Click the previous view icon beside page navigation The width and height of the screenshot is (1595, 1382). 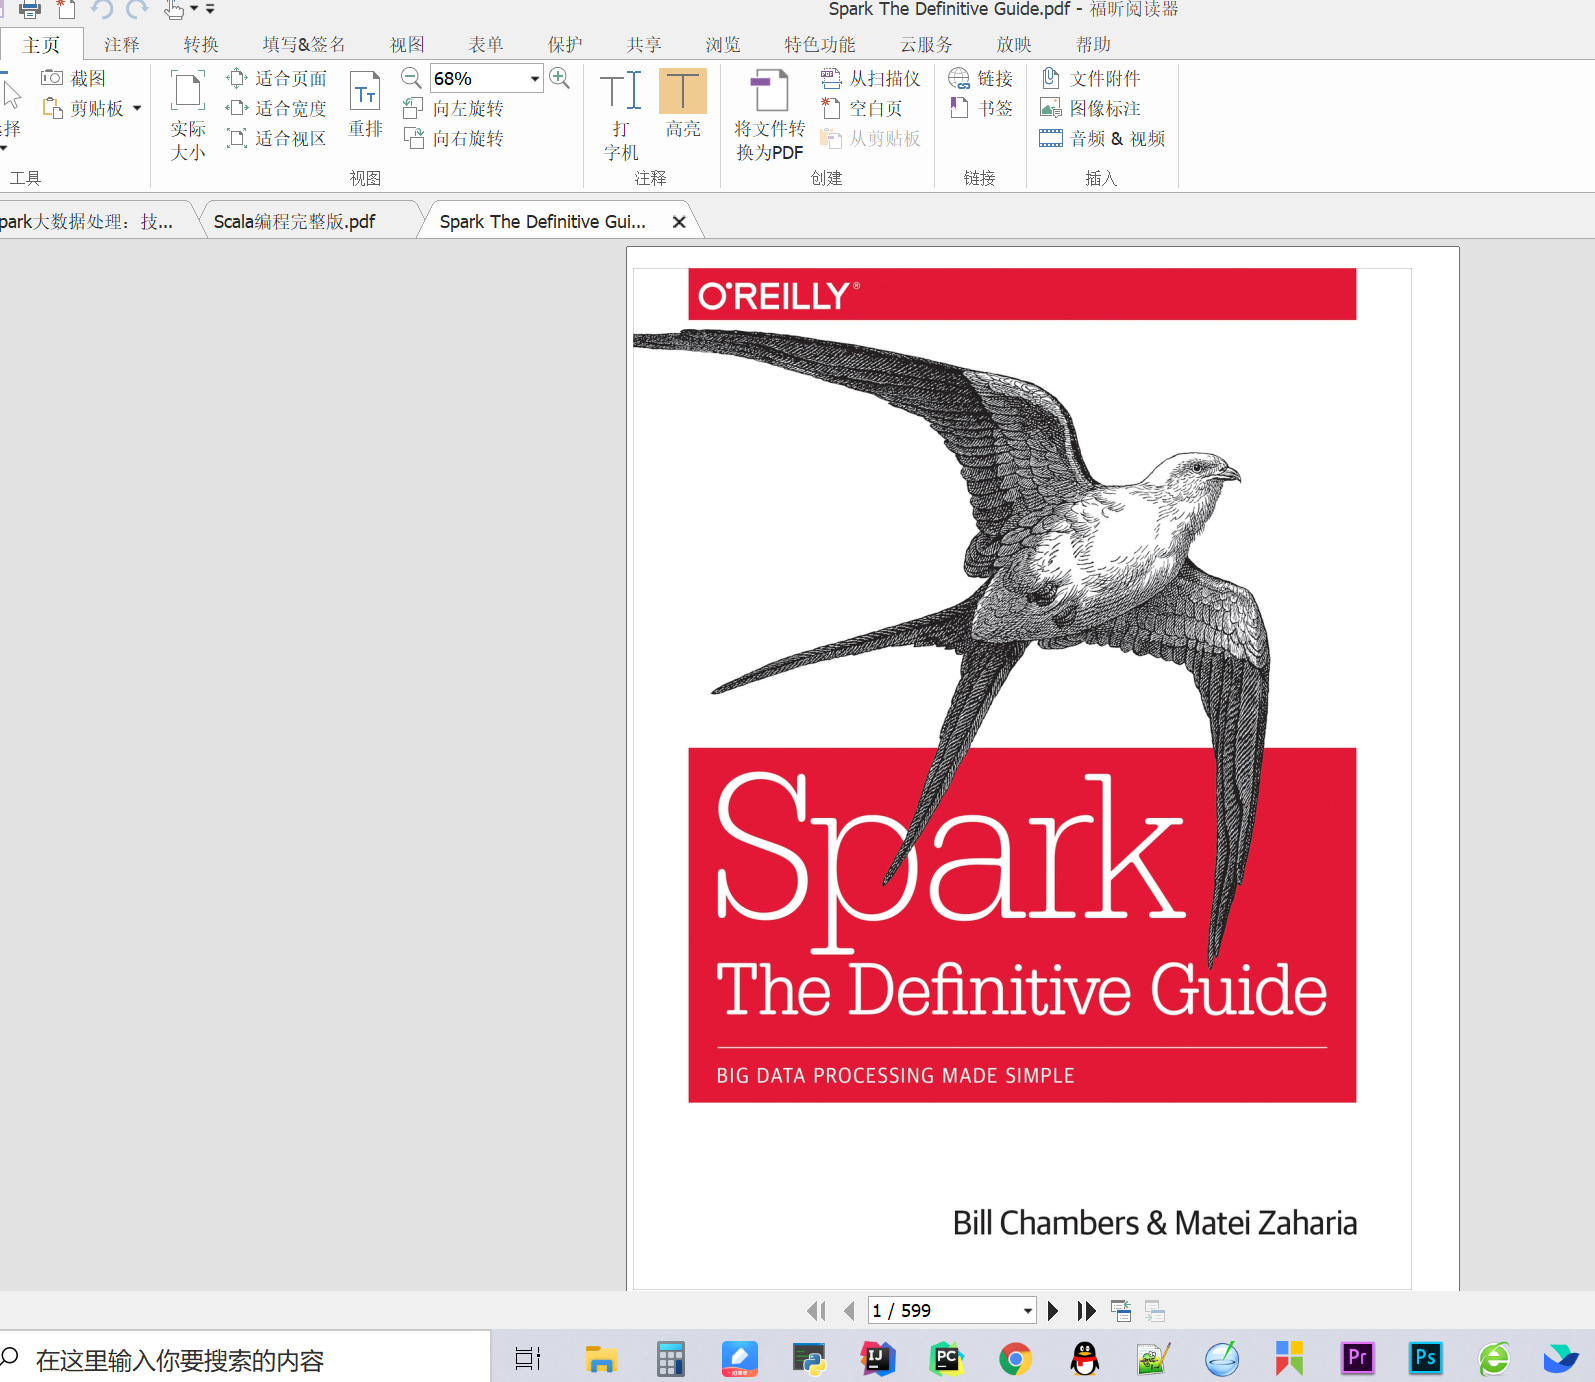(x=1121, y=1310)
